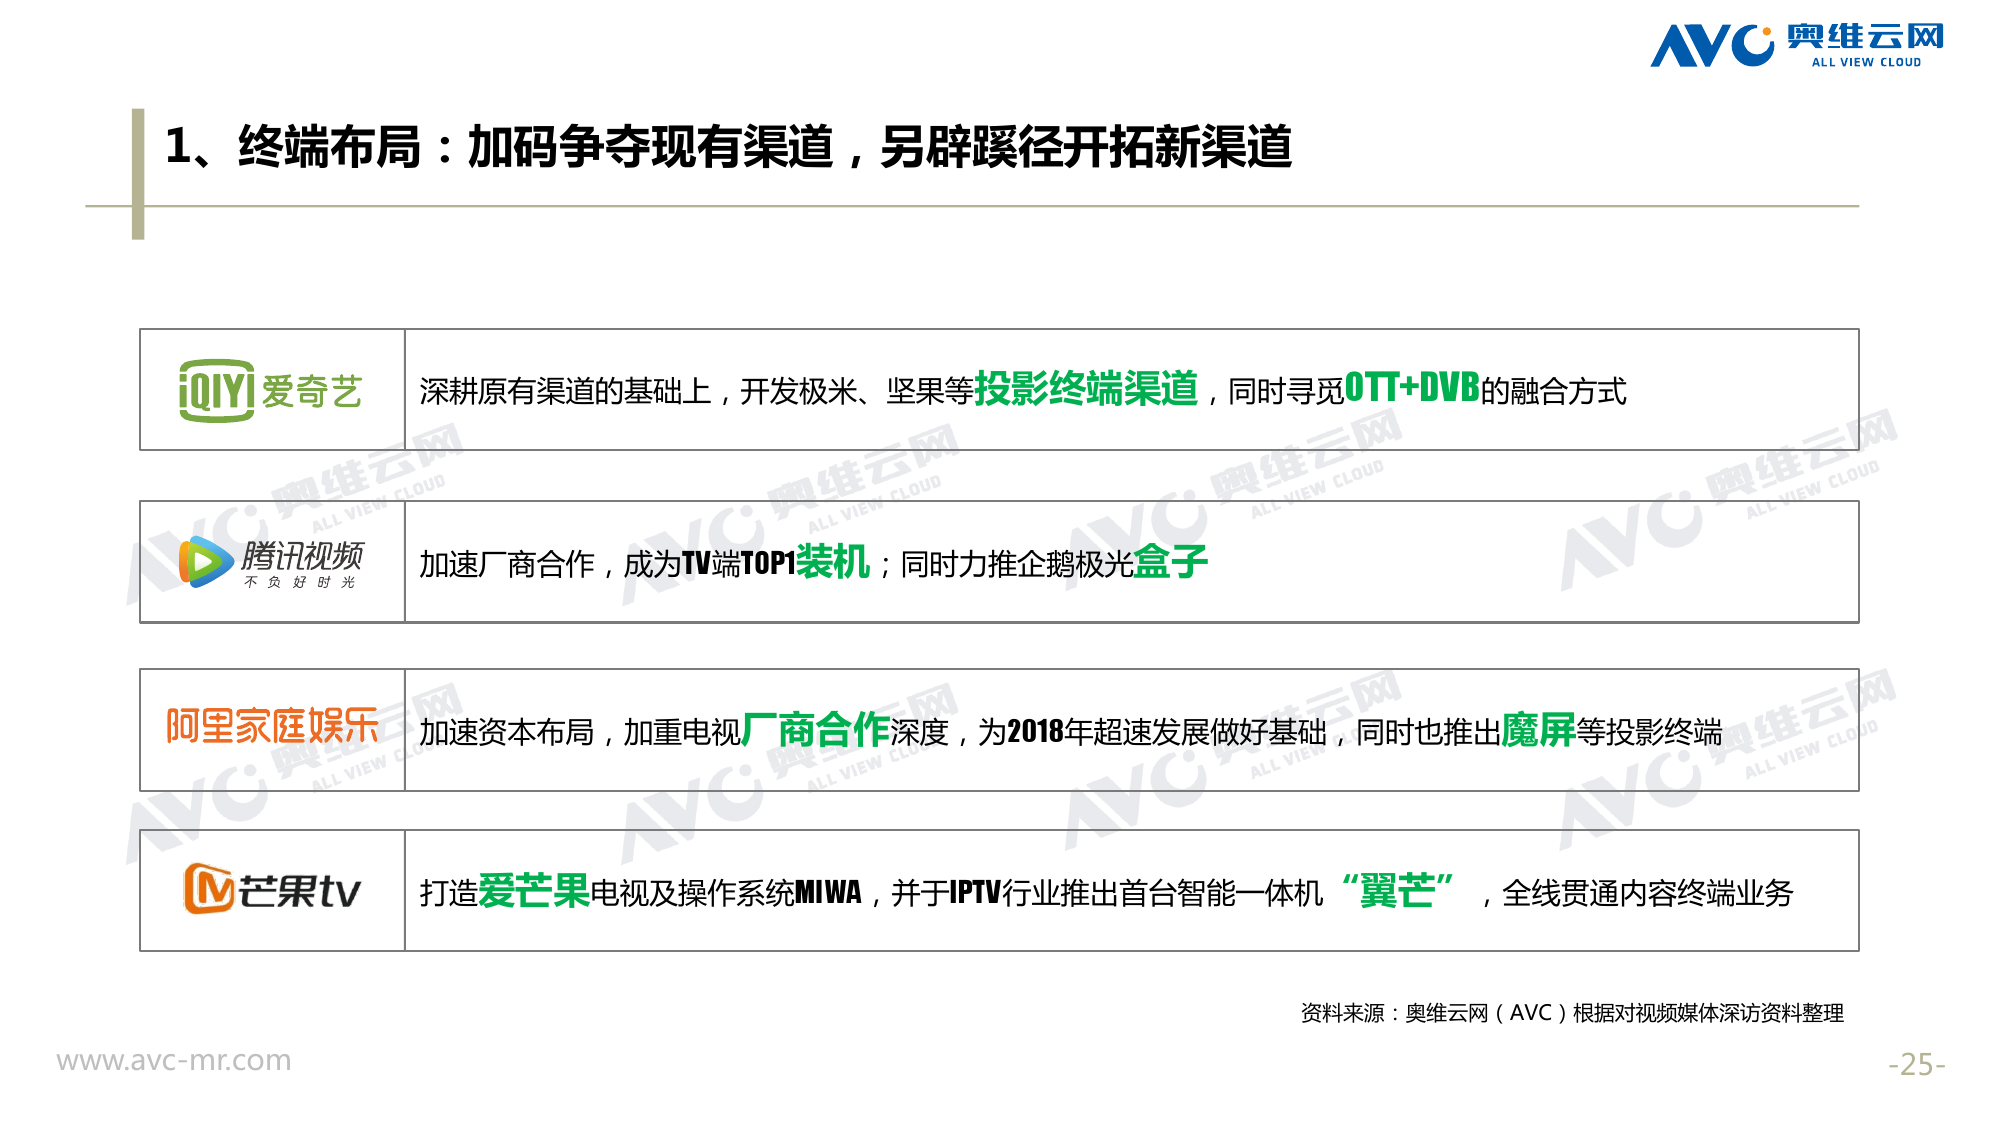Click the page number -25-
This screenshot has width=2000, height=1125.
pos(1916,1064)
